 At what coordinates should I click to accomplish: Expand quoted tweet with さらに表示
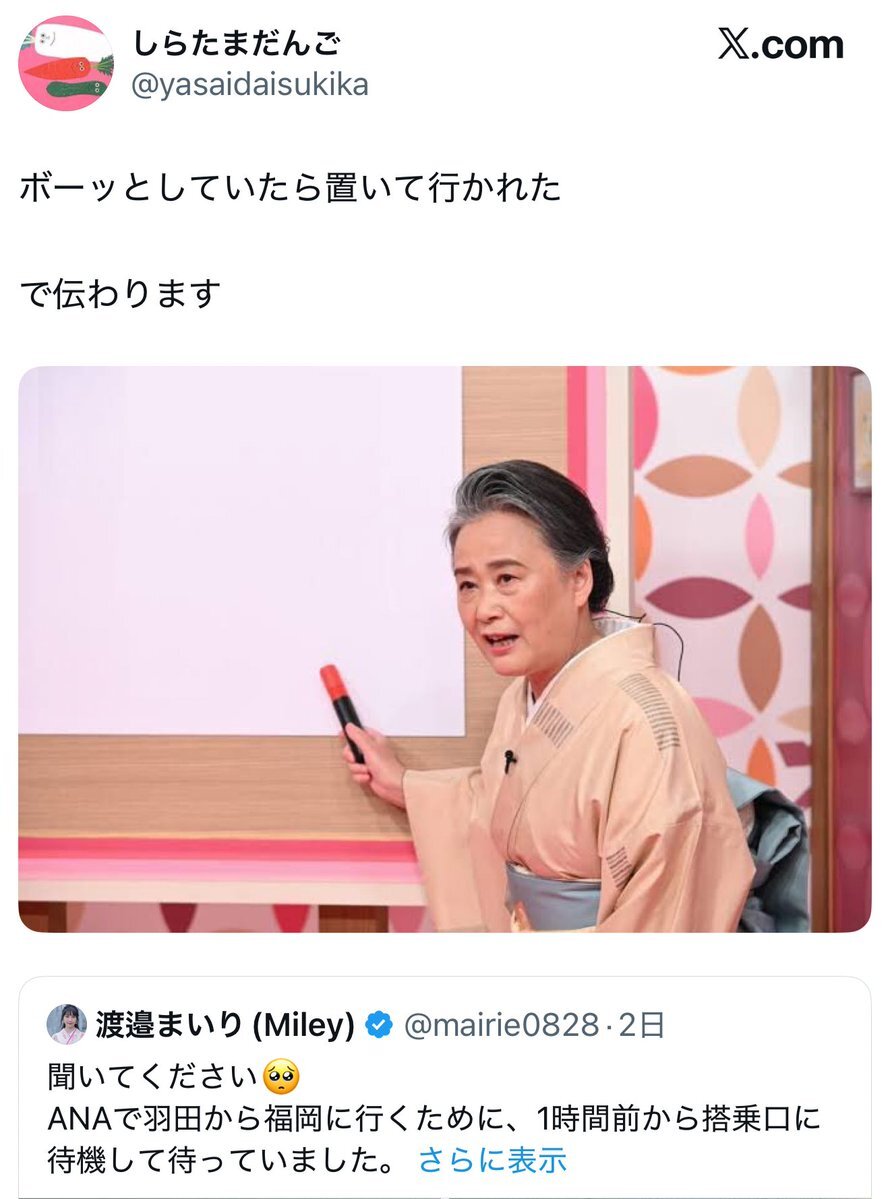(x=492, y=1160)
